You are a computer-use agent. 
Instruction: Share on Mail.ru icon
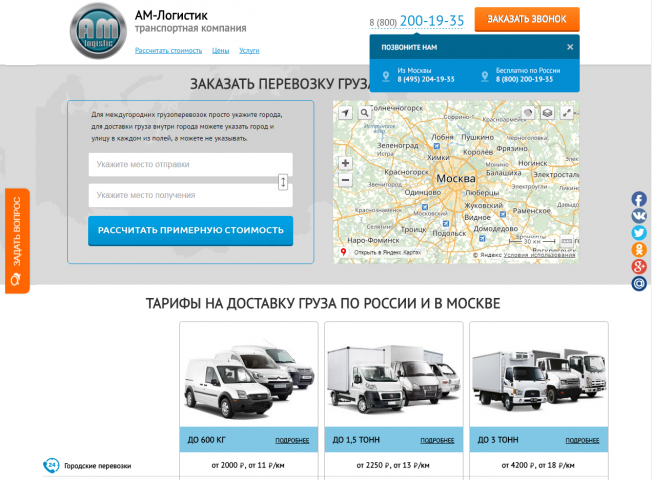[x=639, y=283]
